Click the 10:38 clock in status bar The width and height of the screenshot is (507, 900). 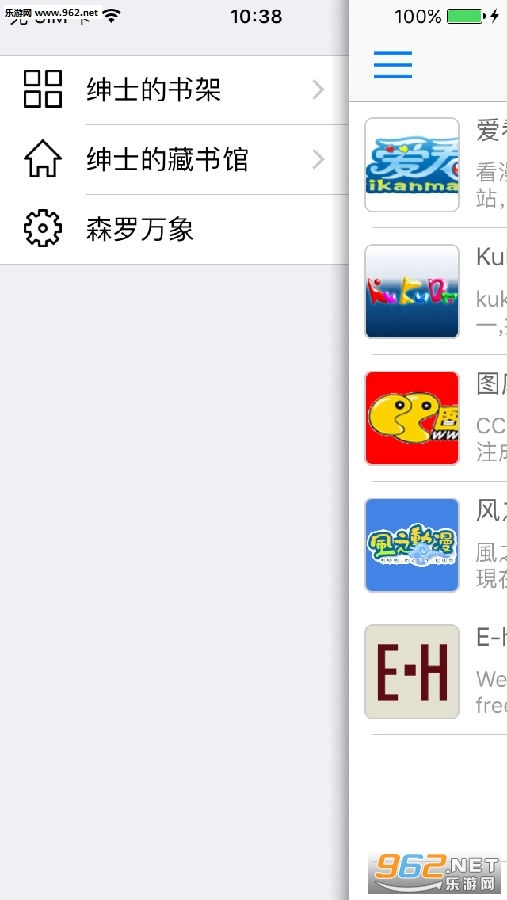tap(256, 17)
